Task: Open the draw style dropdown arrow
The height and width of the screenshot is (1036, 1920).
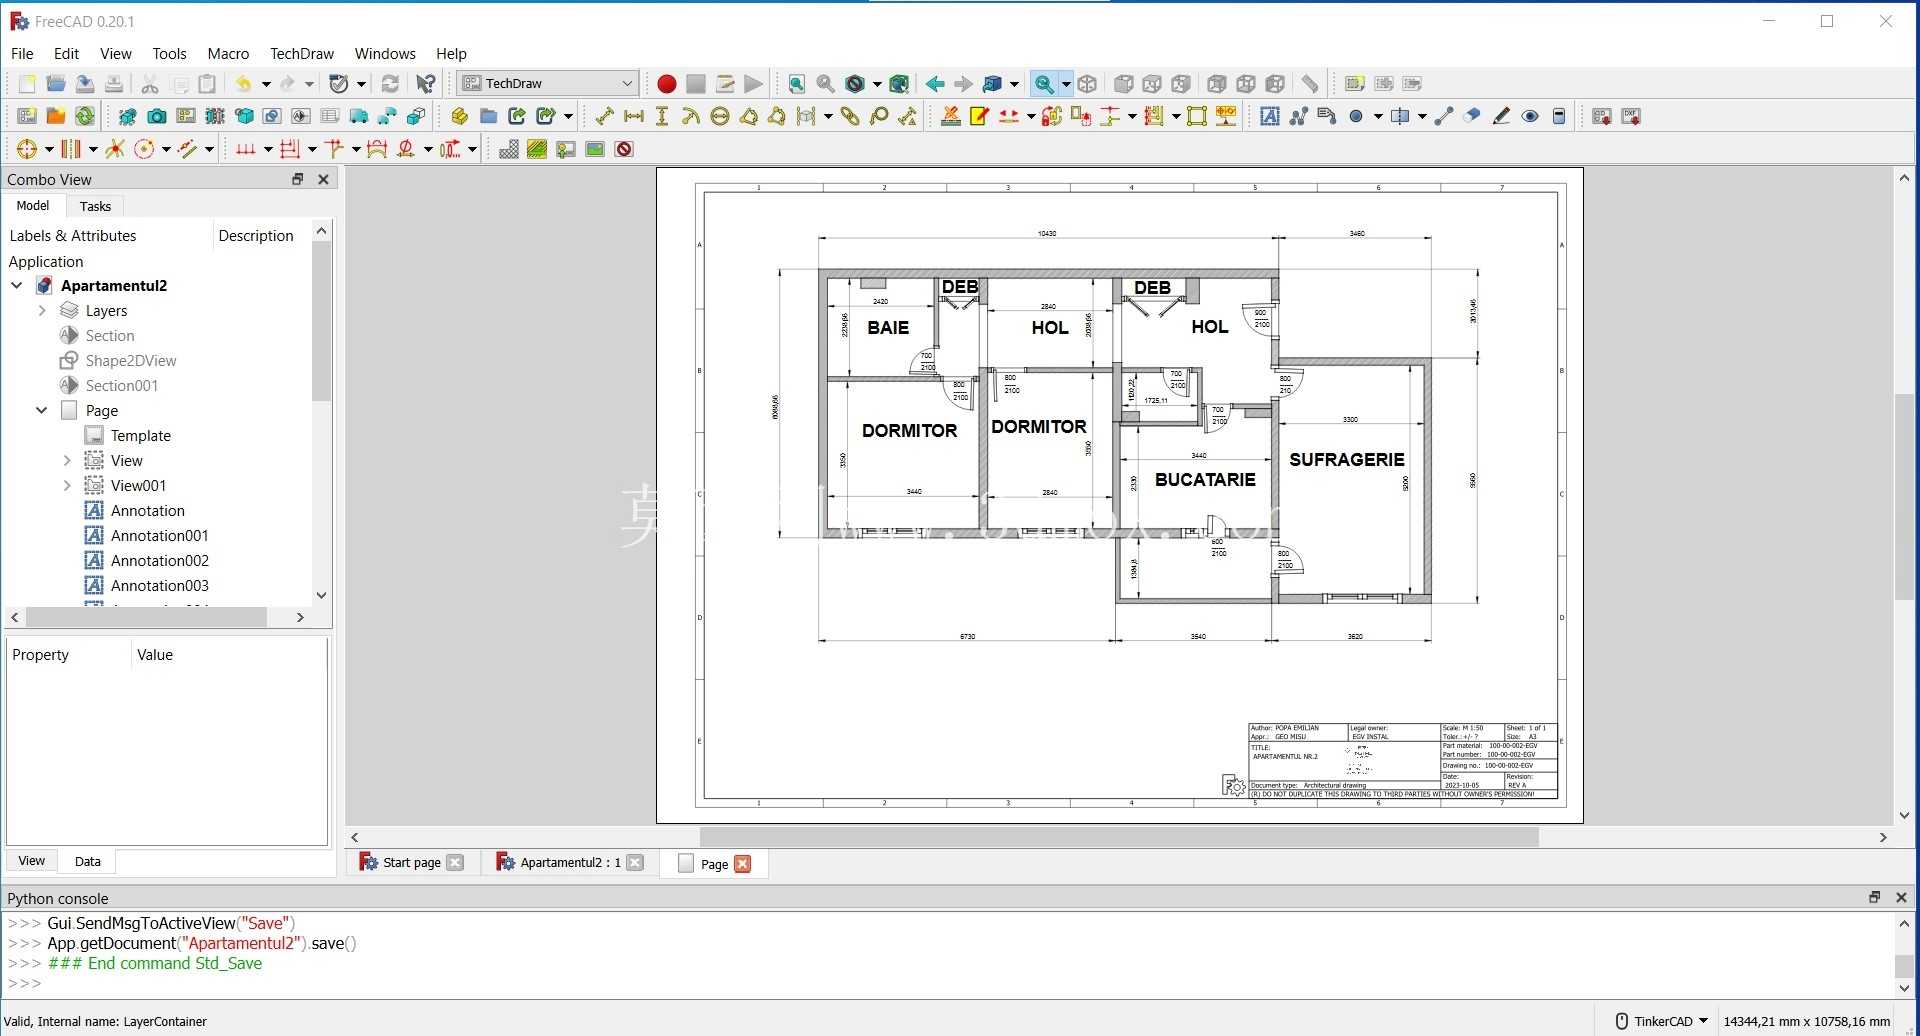Action: pyautogui.click(x=877, y=84)
